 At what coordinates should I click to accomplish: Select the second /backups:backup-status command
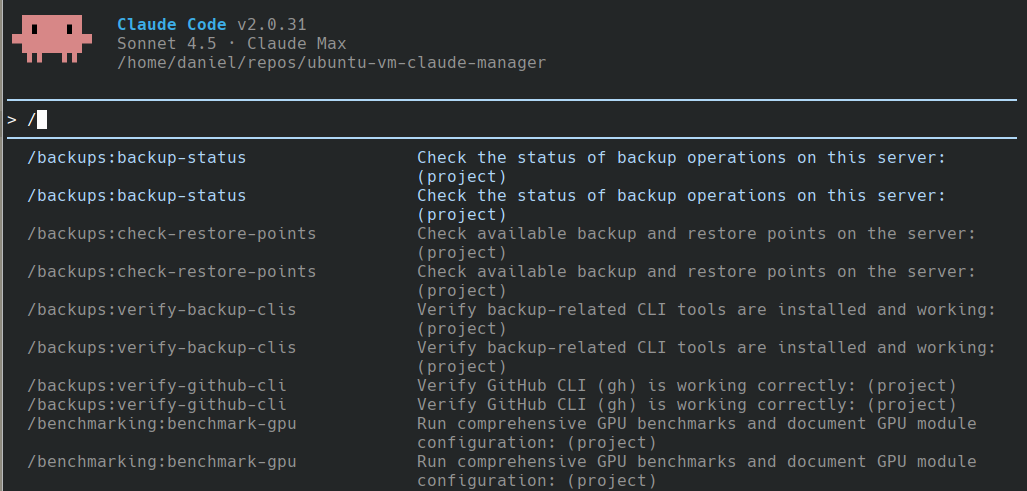(137, 196)
